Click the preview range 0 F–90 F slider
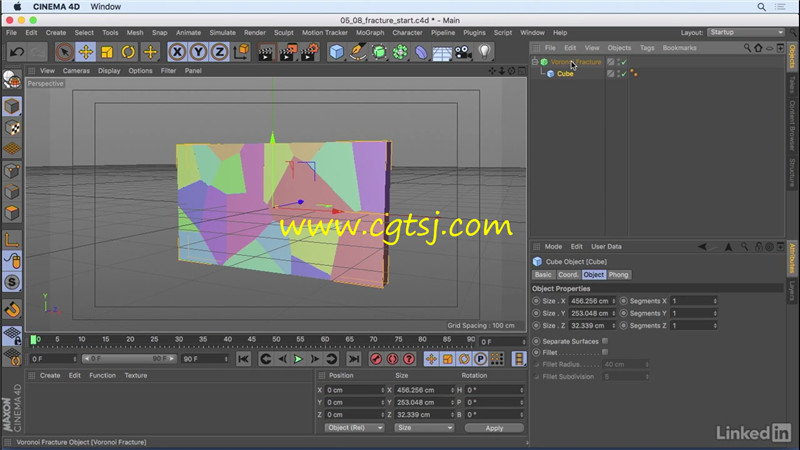 coord(130,359)
